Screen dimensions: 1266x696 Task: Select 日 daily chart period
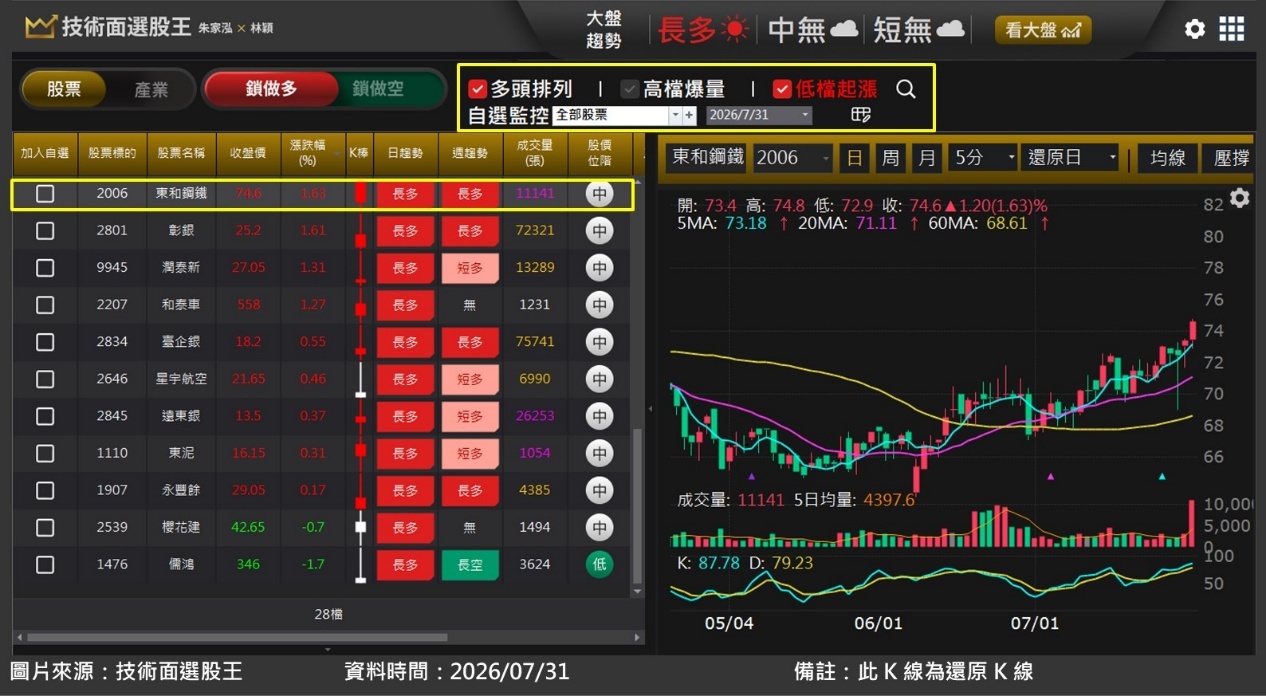pyautogui.click(x=854, y=157)
